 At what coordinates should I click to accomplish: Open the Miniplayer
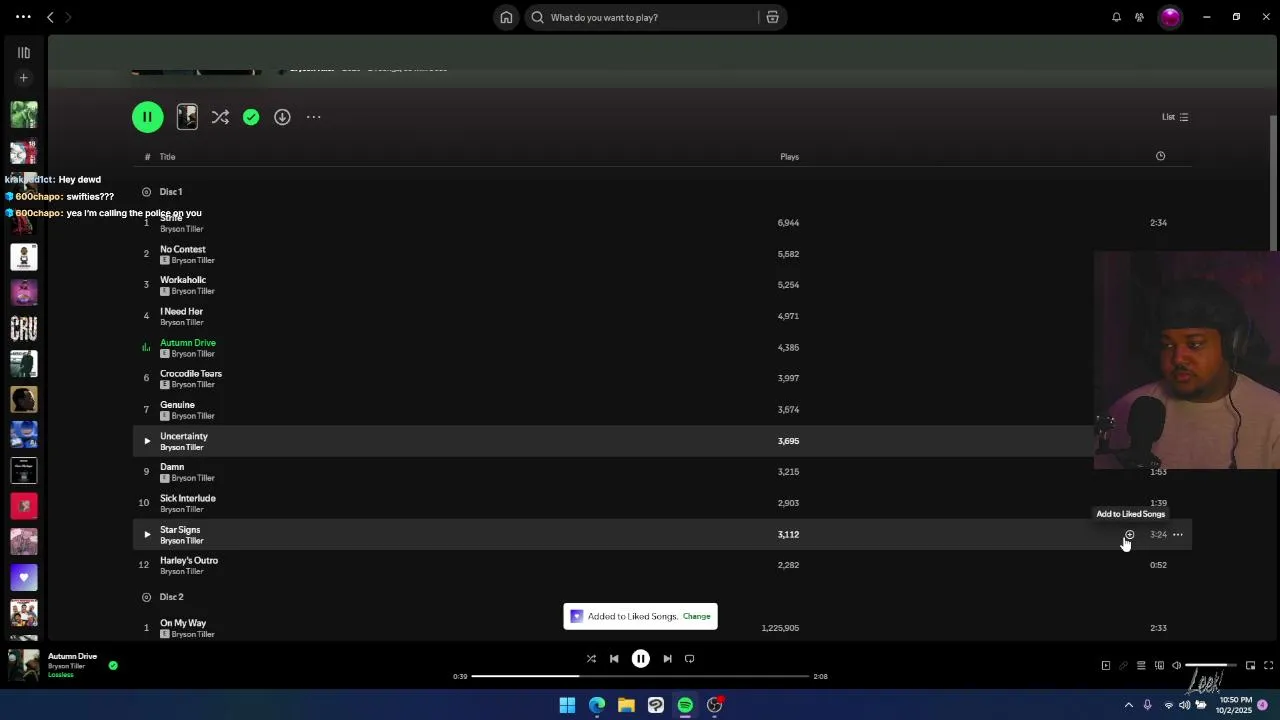point(1250,666)
